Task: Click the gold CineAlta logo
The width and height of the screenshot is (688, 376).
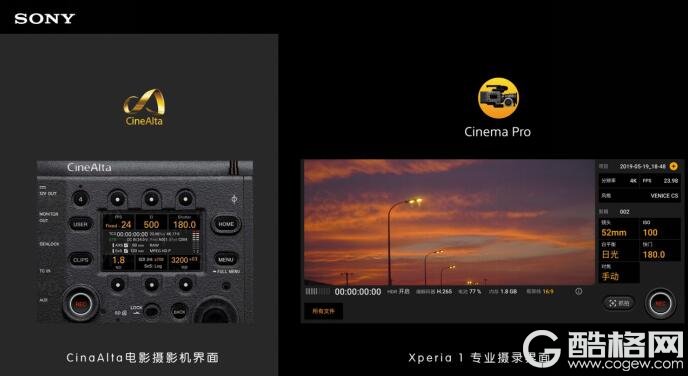Action: click(144, 107)
